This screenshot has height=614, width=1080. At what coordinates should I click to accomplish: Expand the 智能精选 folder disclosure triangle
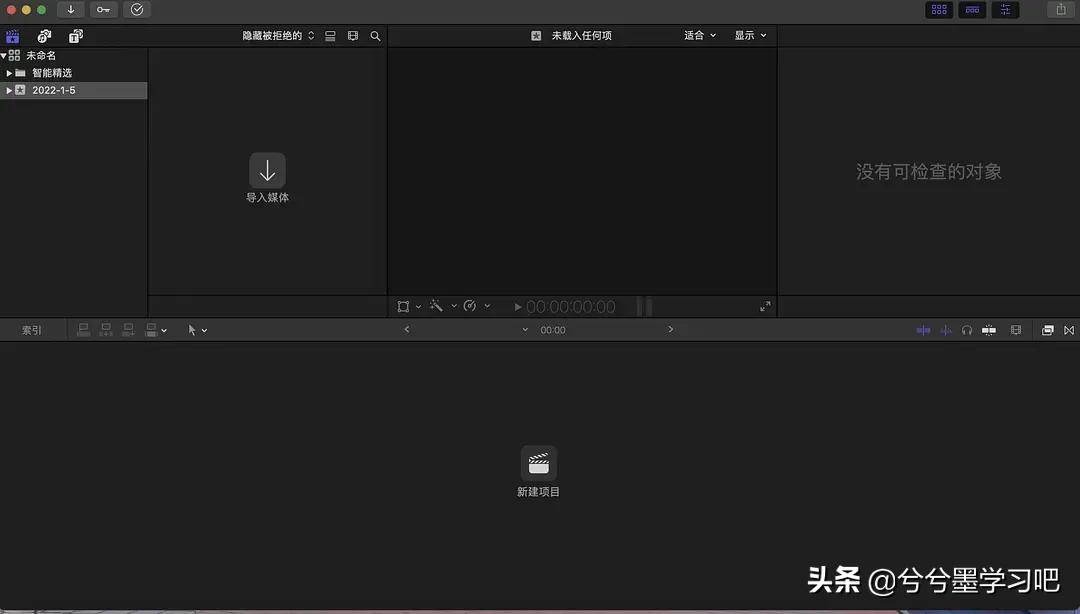[x=10, y=72]
